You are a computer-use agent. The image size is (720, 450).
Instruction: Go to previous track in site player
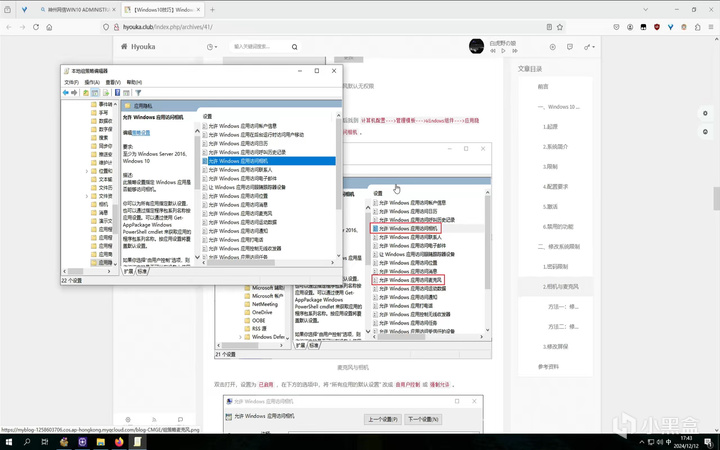point(493,51)
